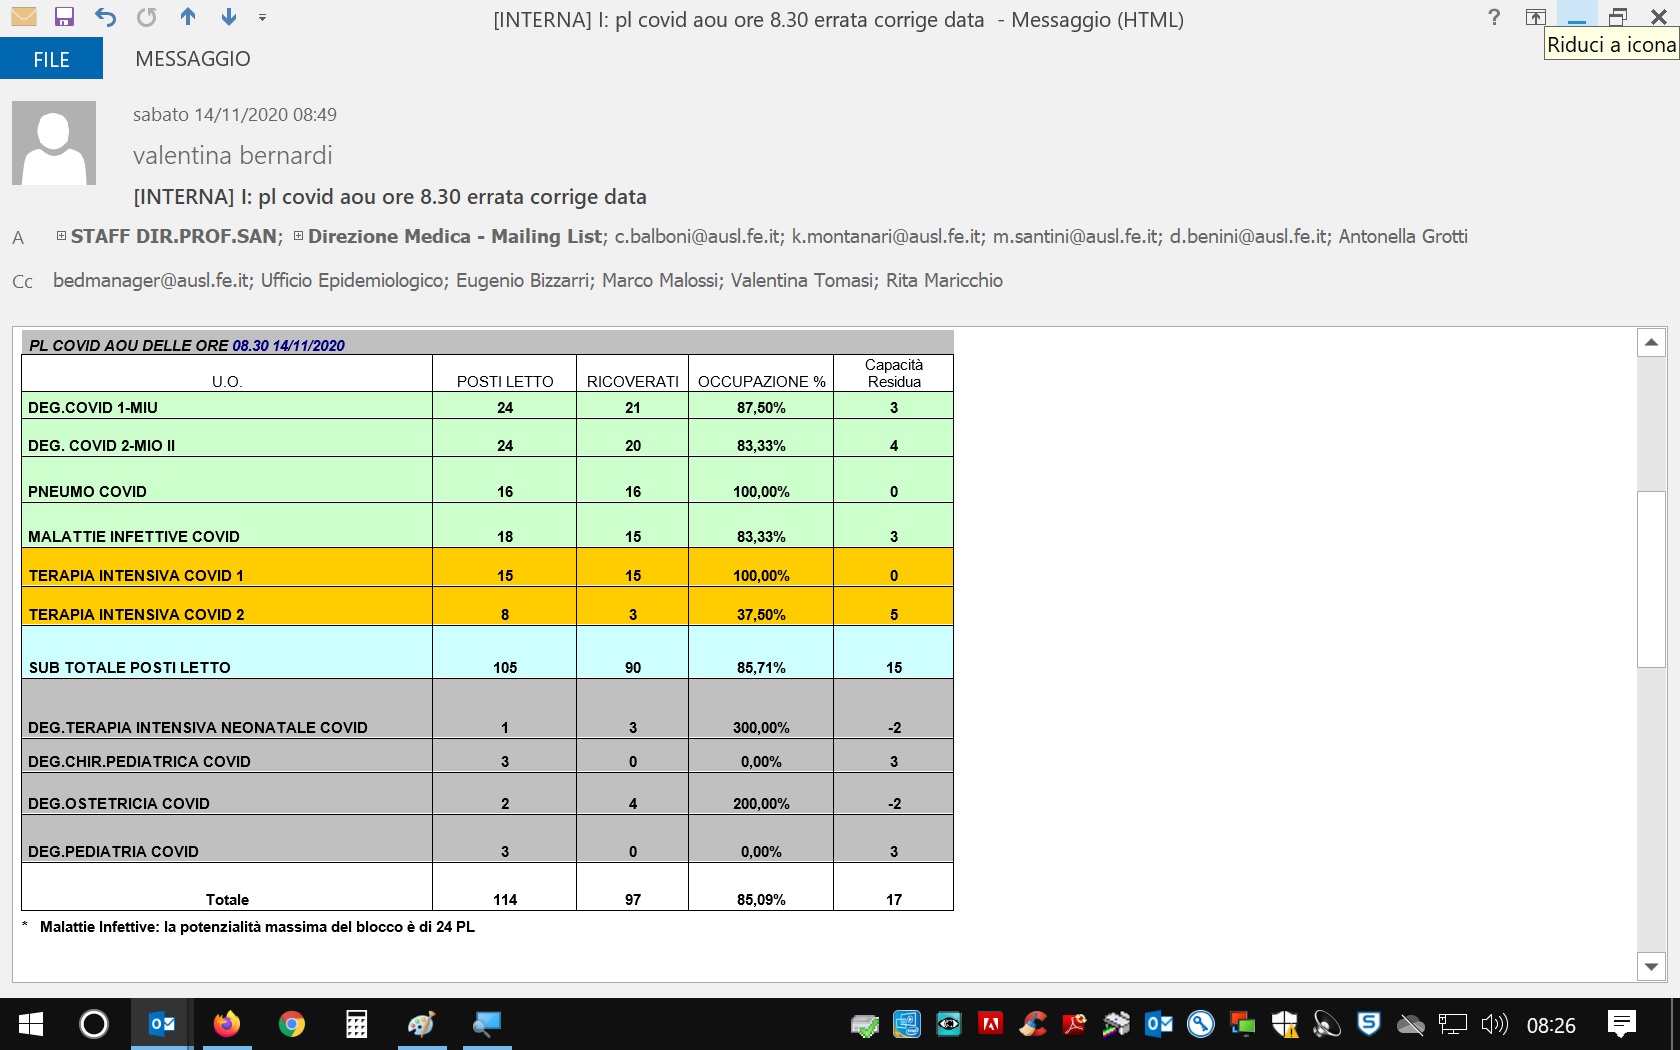Screen dimensions: 1680x1050
Task: Click the Undo arrow icon
Action: (x=105, y=17)
